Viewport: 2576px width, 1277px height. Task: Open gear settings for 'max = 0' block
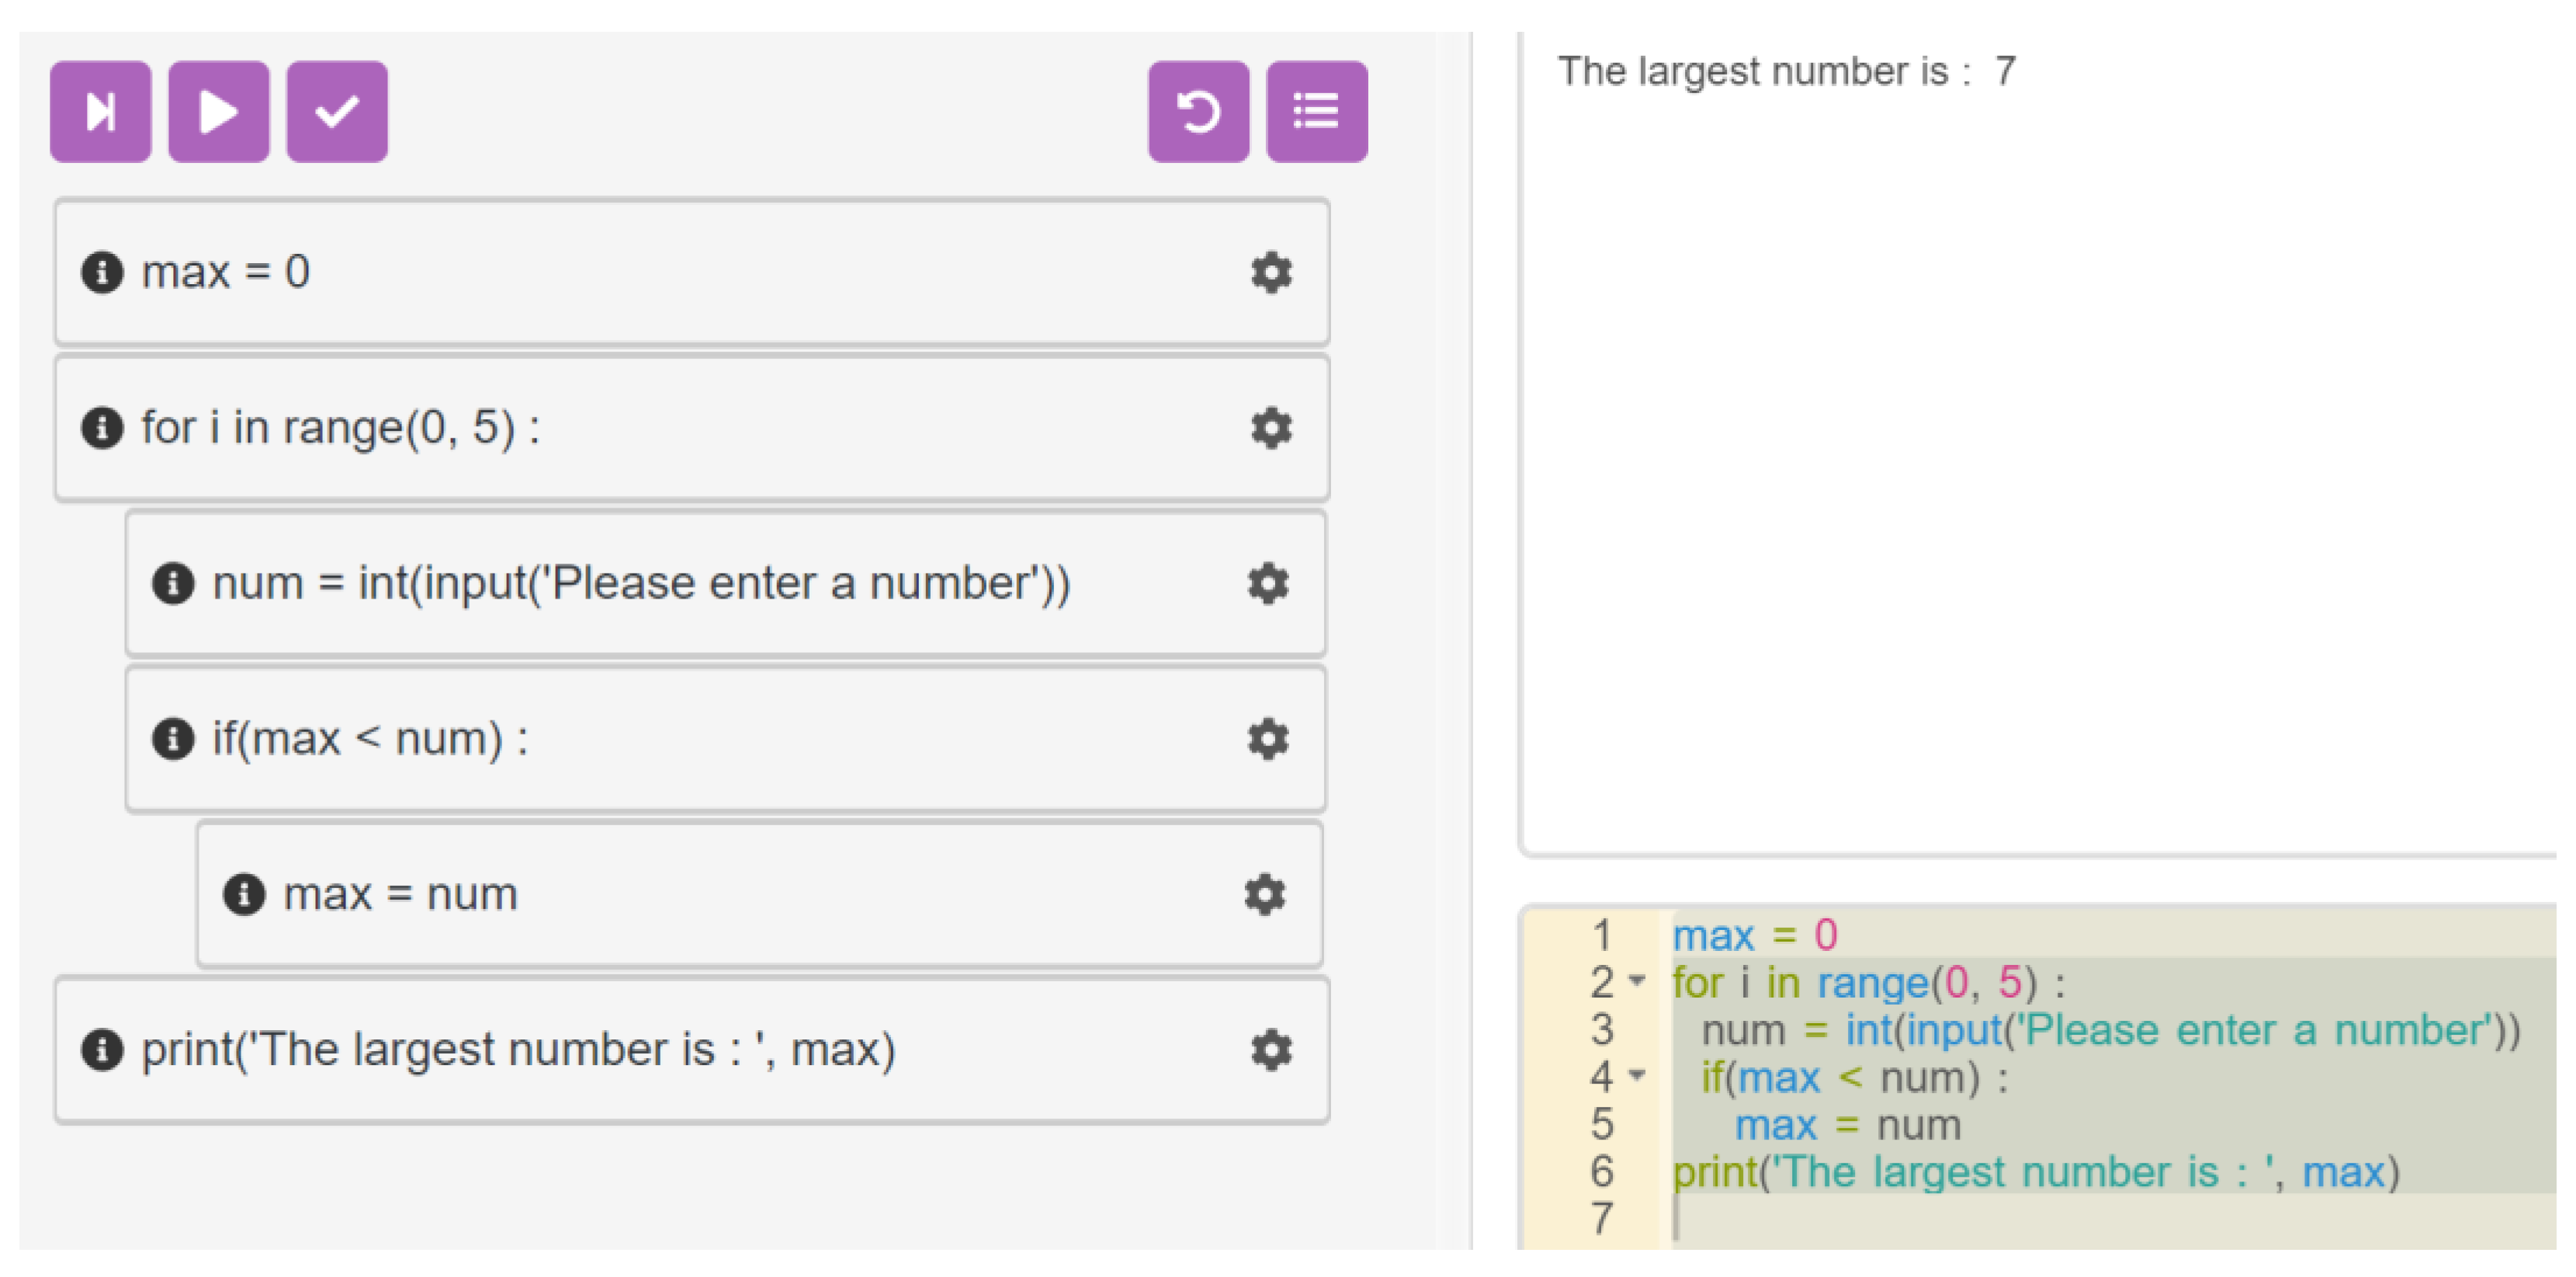coord(1271,272)
